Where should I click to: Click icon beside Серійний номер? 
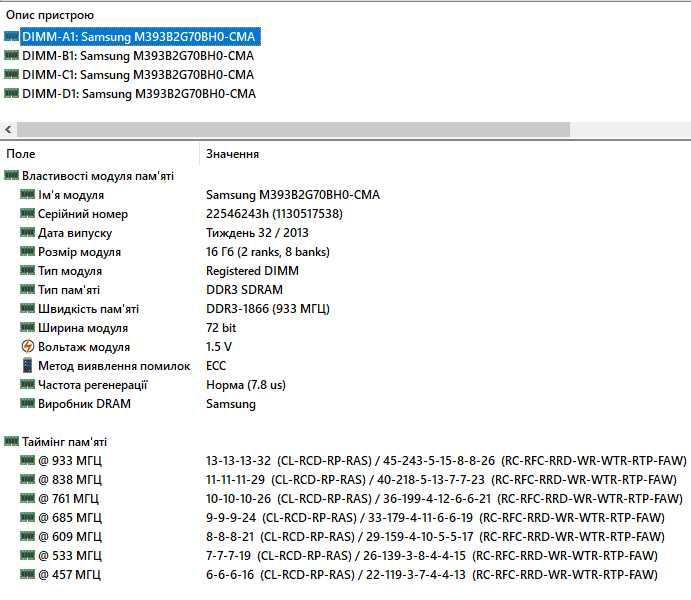(x=27, y=213)
